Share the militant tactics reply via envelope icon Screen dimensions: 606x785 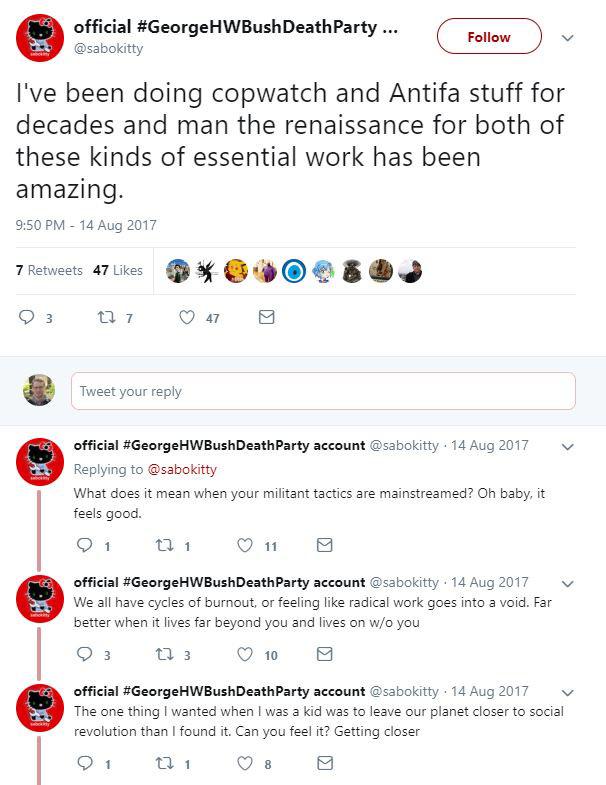pyautogui.click(x=324, y=546)
